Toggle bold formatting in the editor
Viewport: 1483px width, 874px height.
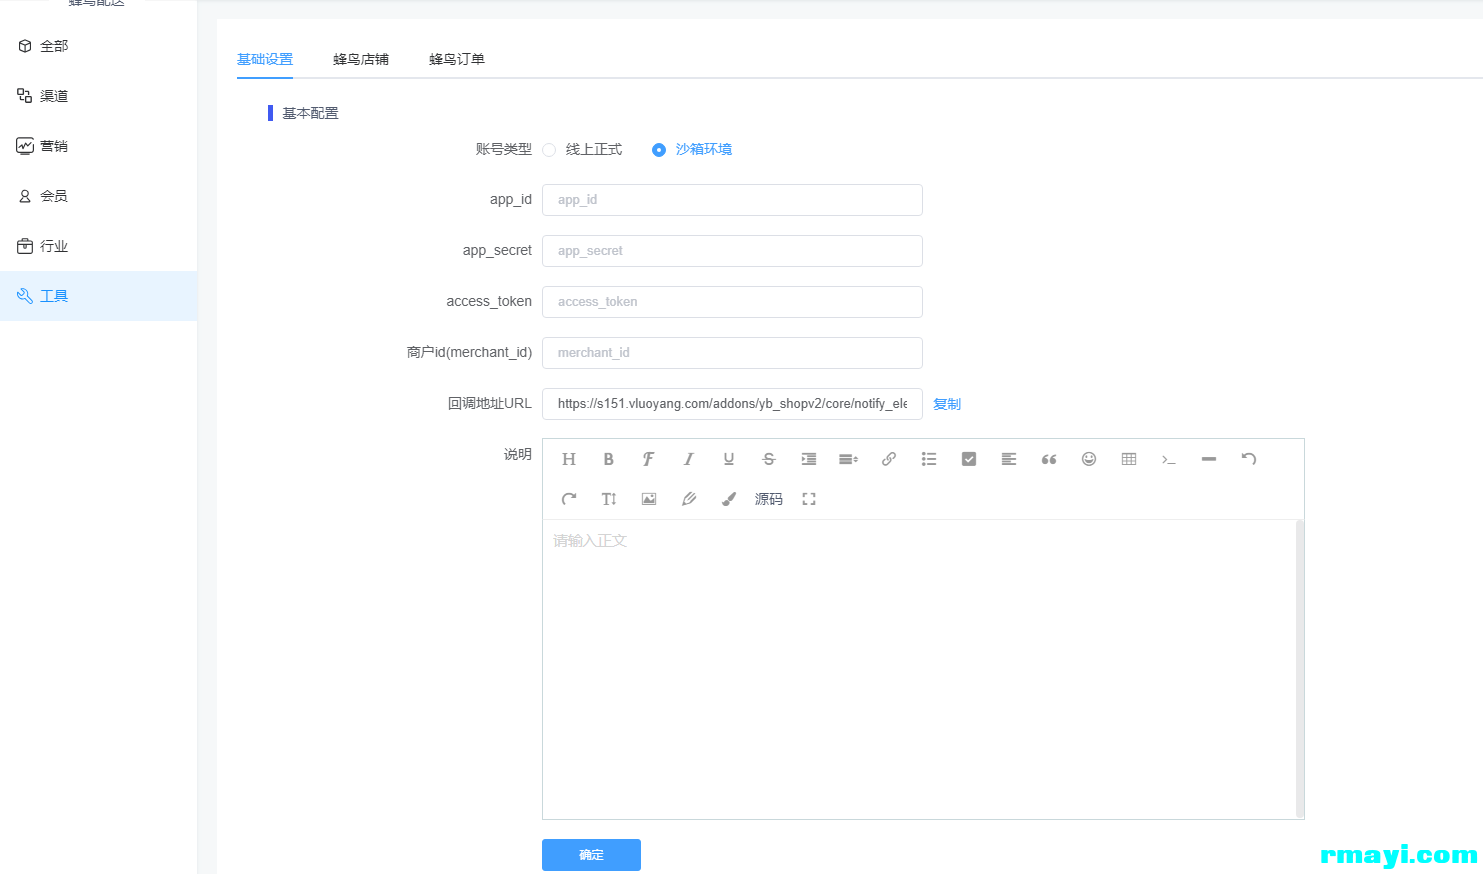(x=608, y=459)
